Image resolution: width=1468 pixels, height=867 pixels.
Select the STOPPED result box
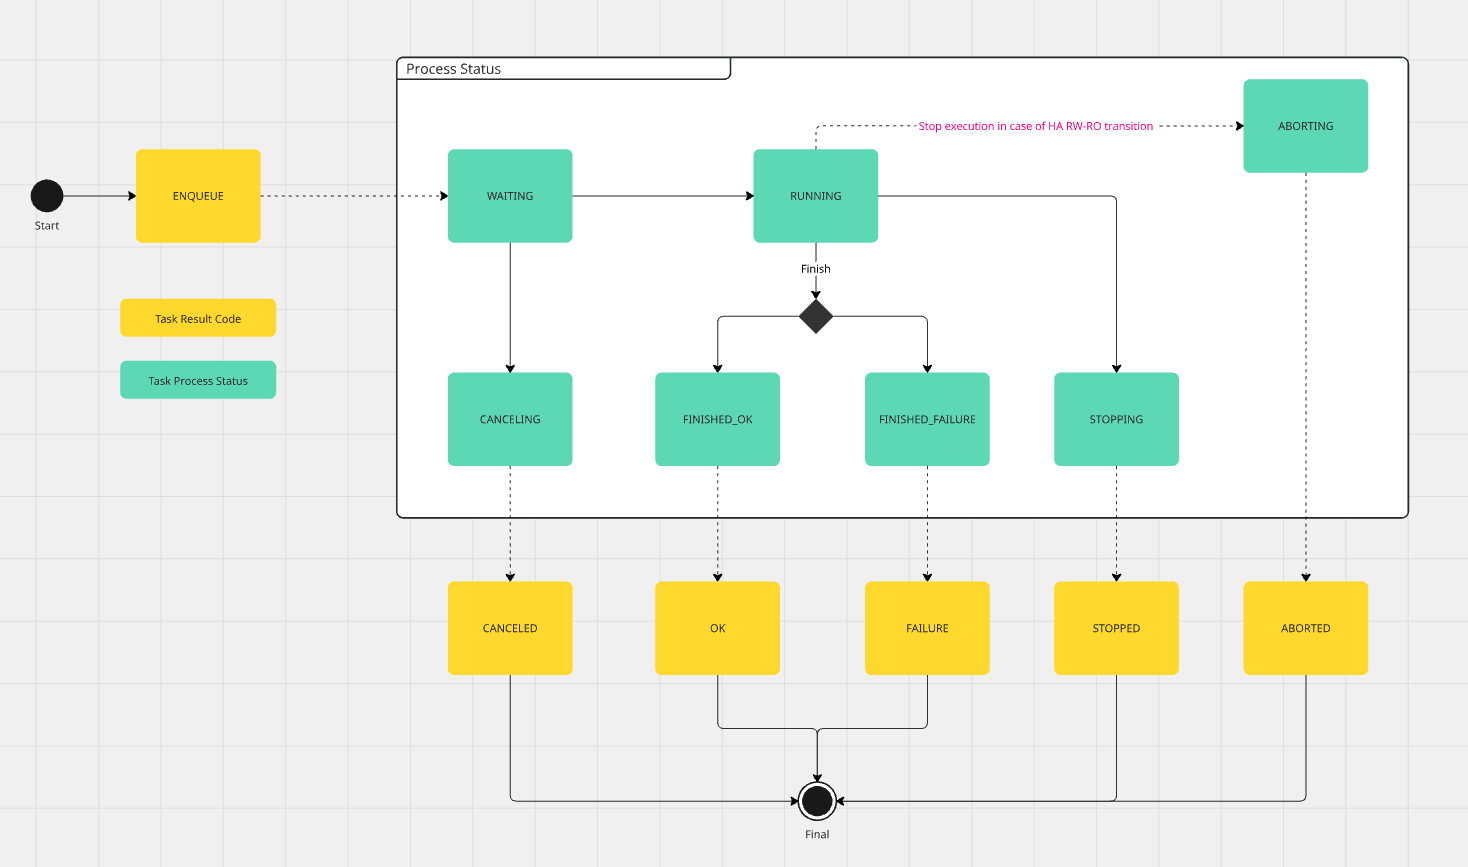1116,628
